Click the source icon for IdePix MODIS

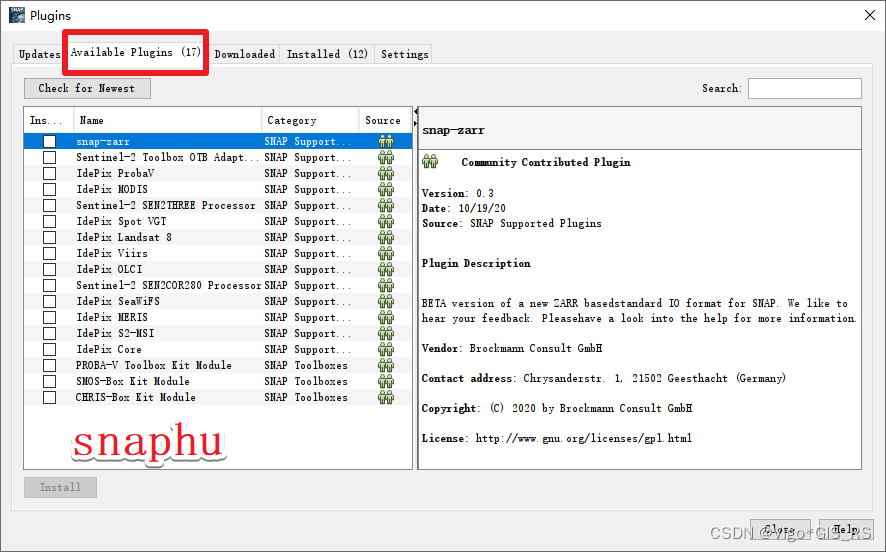(x=386, y=189)
